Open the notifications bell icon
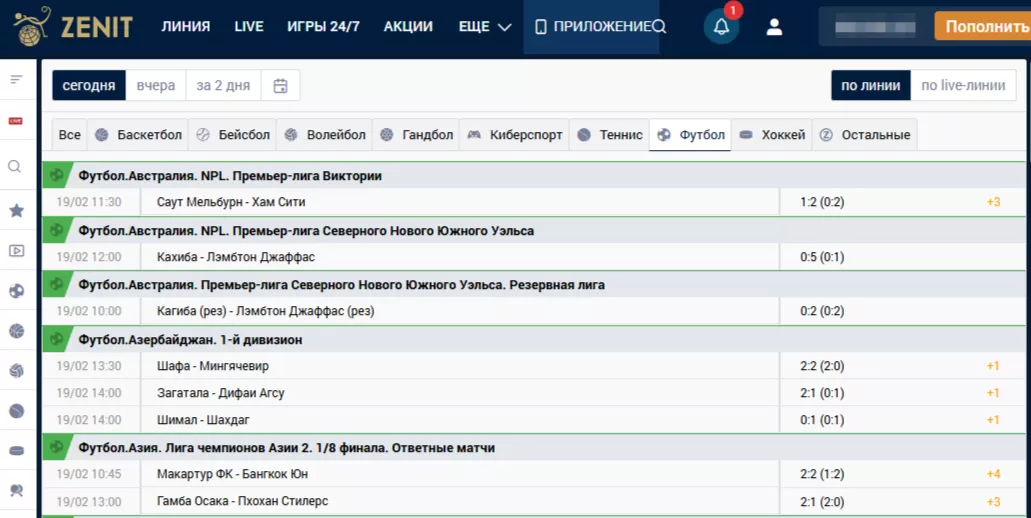The image size is (1031, 518). [720, 28]
